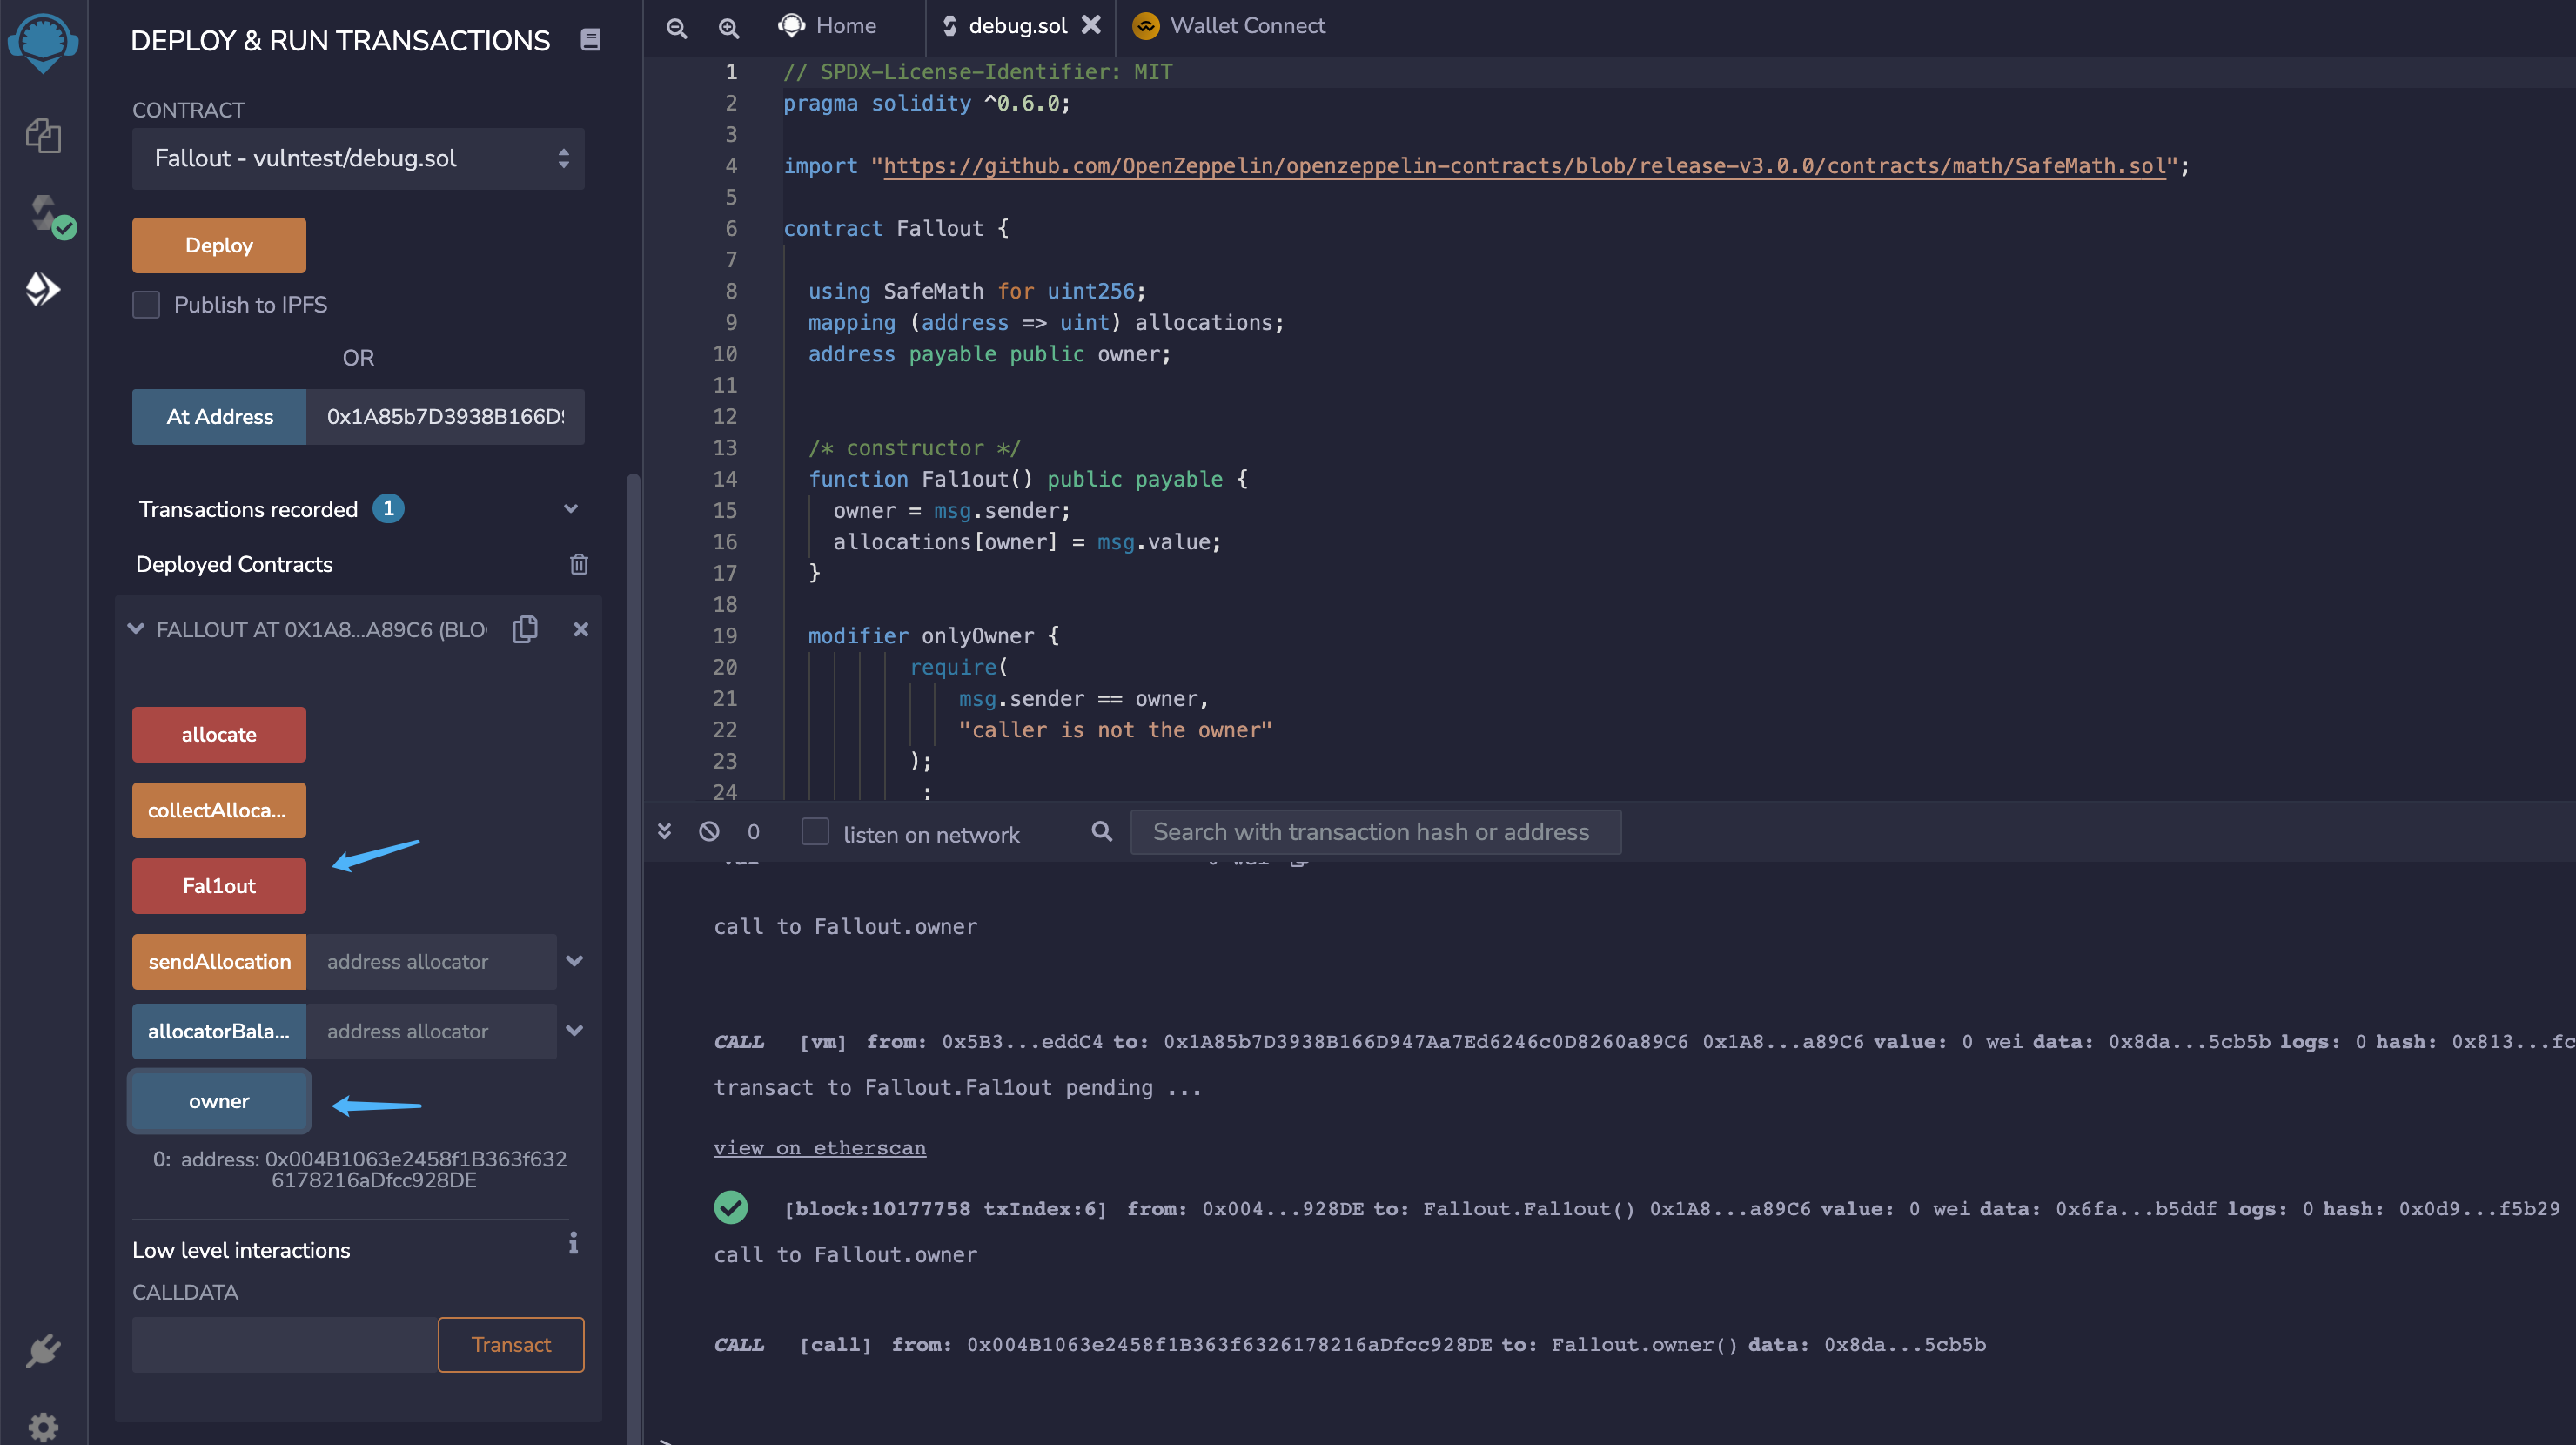Switch to the Home tab
Image resolution: width=2576 pixels, height=1445 pixels.
point(828,25)
